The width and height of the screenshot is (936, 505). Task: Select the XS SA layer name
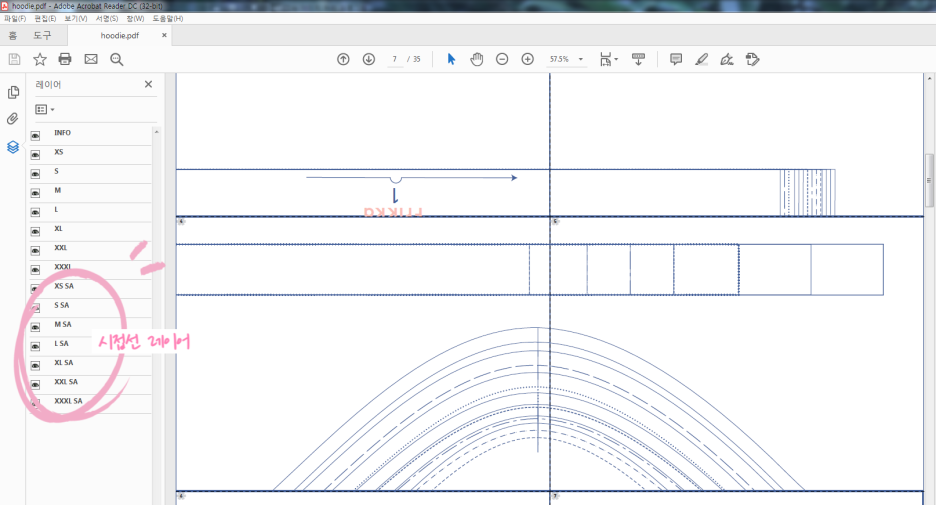pyautogui.click(x=64, y=286)
